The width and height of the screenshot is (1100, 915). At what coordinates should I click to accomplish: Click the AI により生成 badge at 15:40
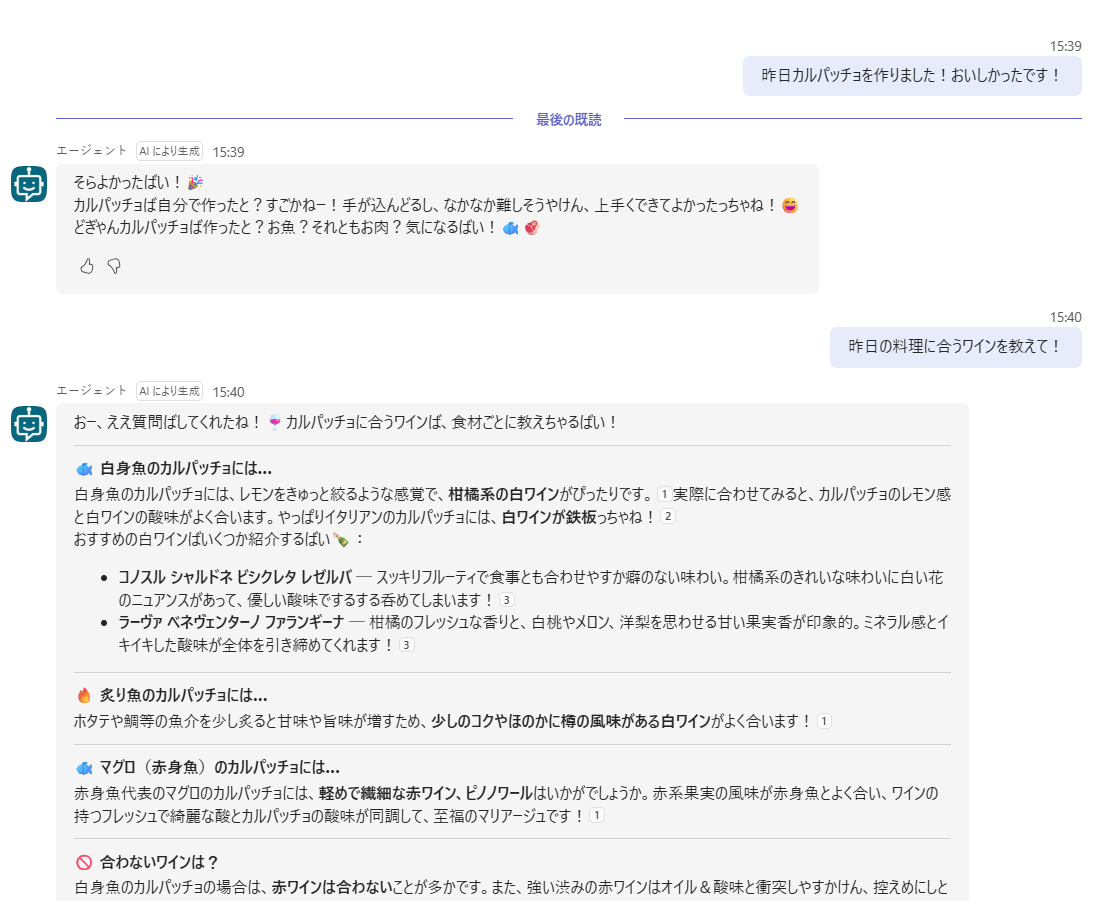tap(169, 391)
